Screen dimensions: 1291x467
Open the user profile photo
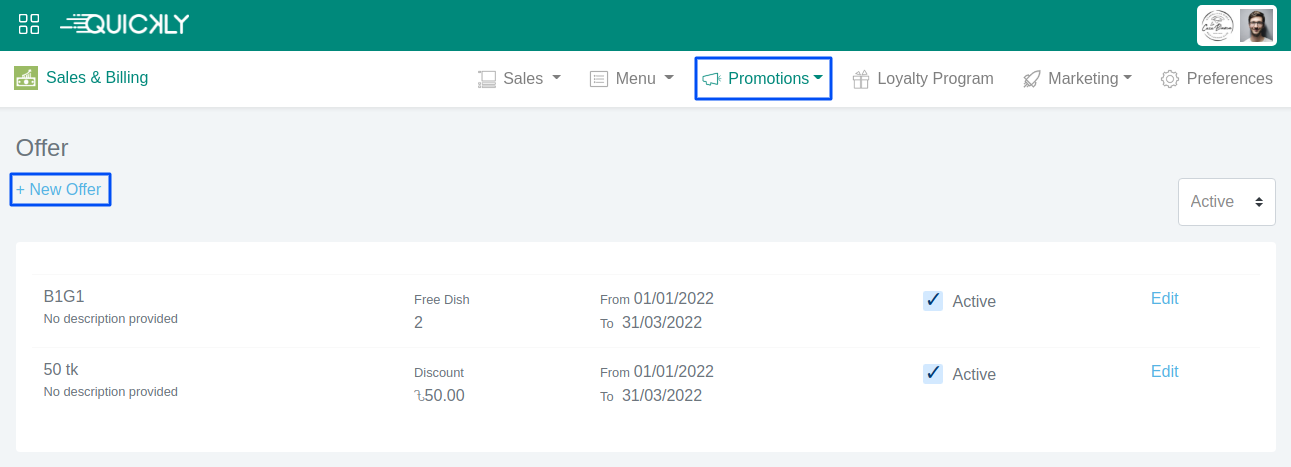coord(1256,26)
